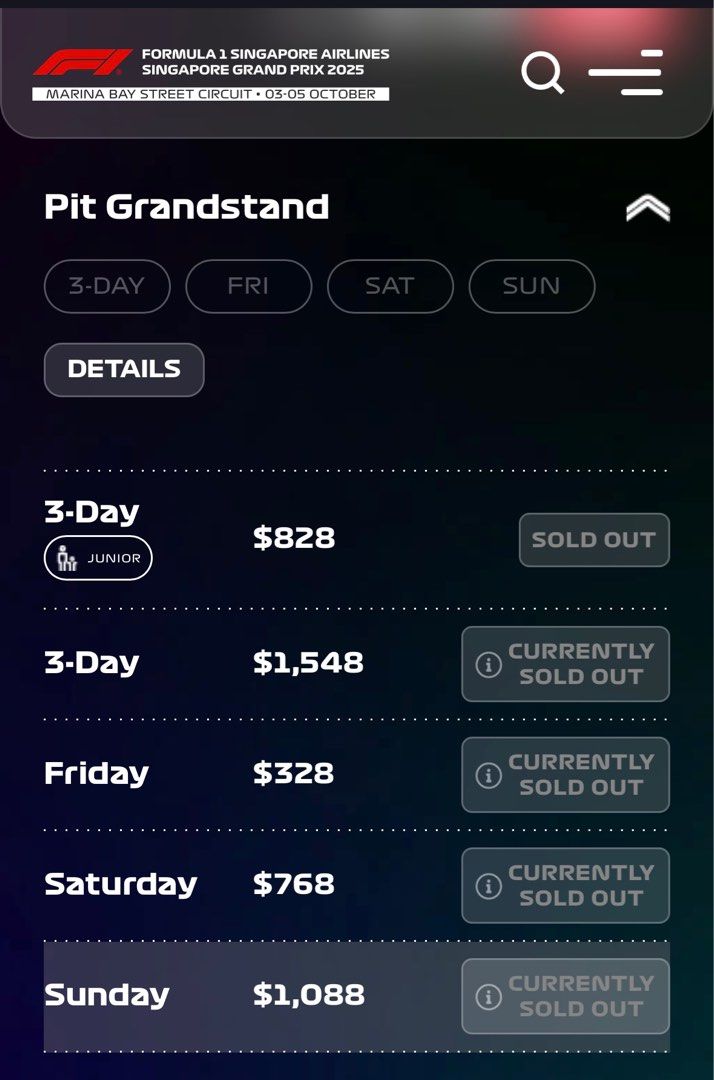Toggle the SAT ticket filter
The width and height of the screenshot is (714, 1080).
click(390, 286)
